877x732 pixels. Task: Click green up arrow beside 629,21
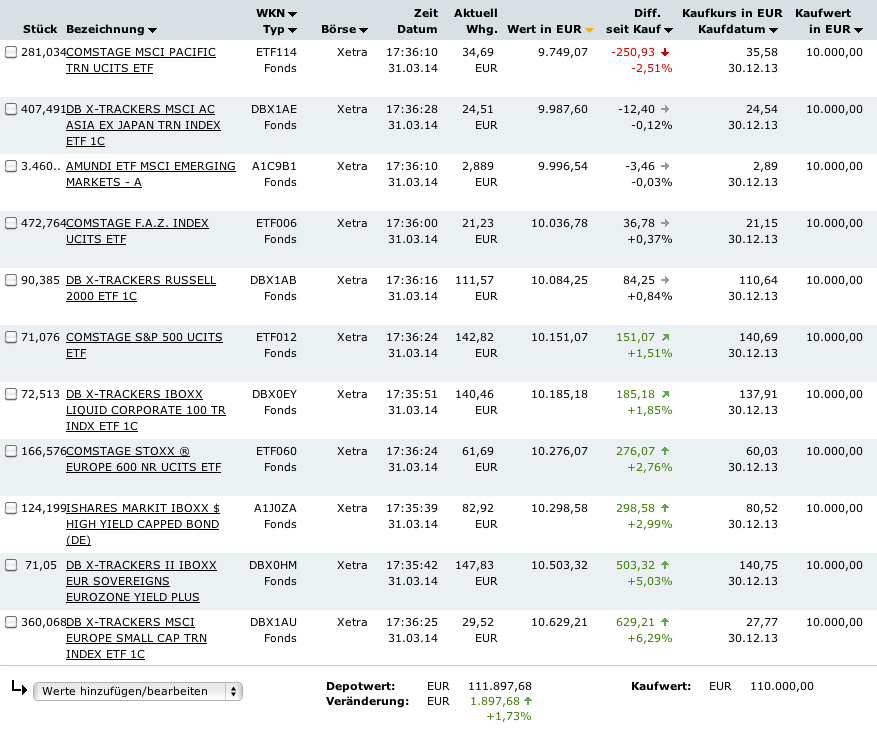point(665,622)
